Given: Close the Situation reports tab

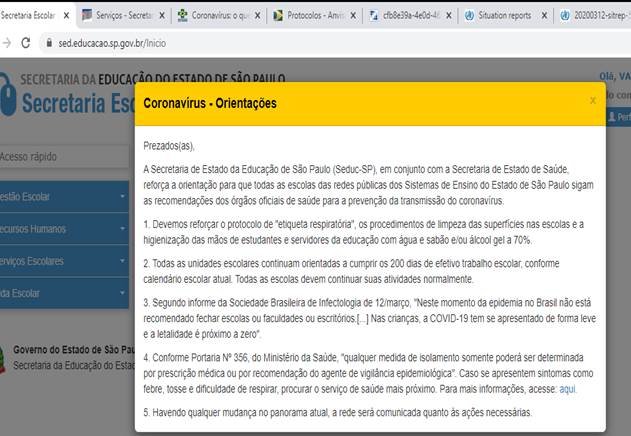Looking at the screenshot, I should tap(544, 15).
